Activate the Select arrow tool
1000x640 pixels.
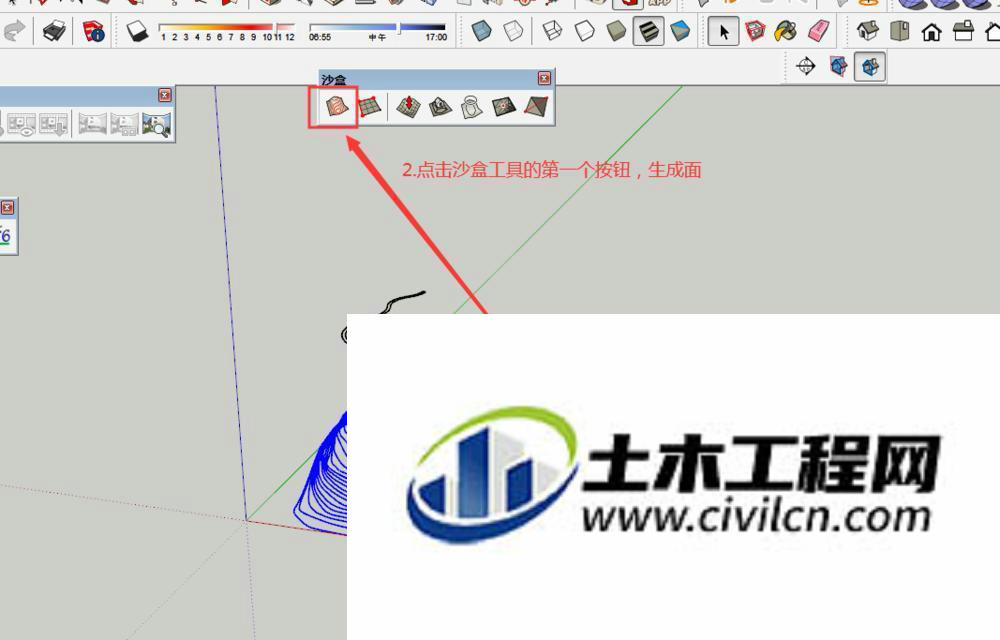tap(723, 31)
